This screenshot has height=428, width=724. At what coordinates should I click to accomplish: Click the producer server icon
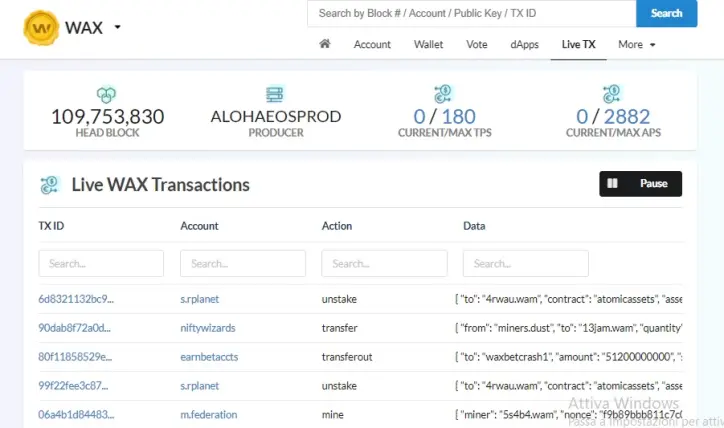tap(275, 94)
